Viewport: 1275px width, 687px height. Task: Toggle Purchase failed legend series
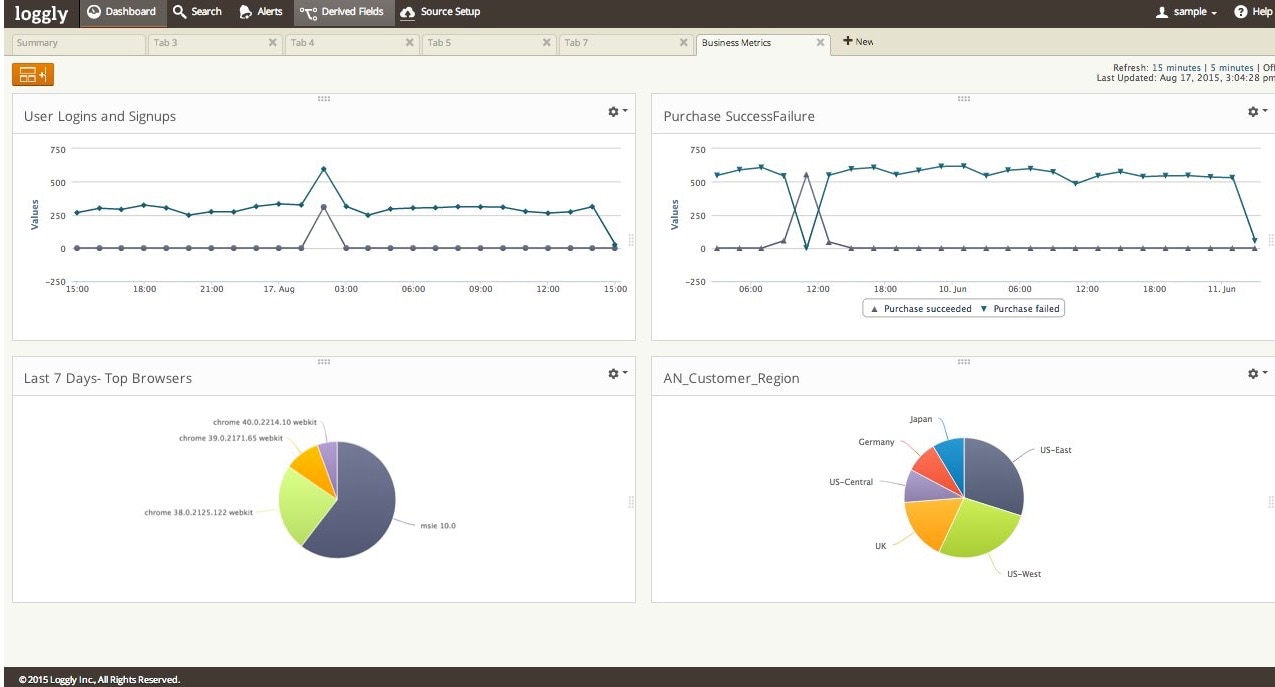click(x=1020, y=309)
